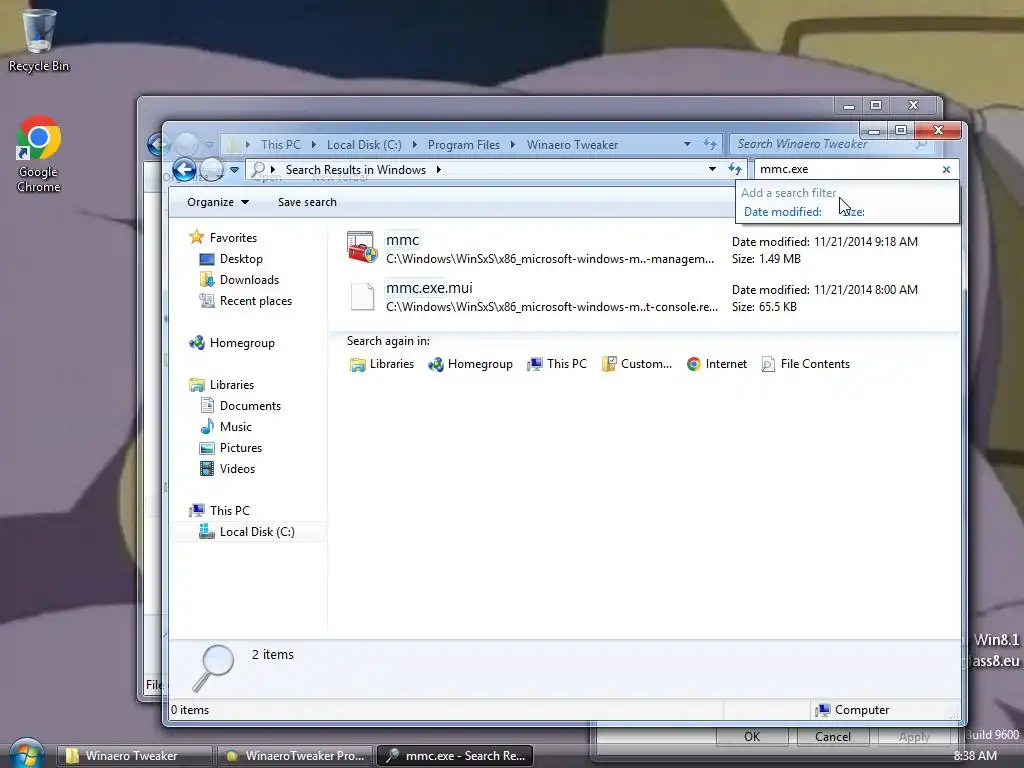Click OK in the background dialog
Image resolution: width=1024 pixels, height=768 pixels.
point(752,737)
